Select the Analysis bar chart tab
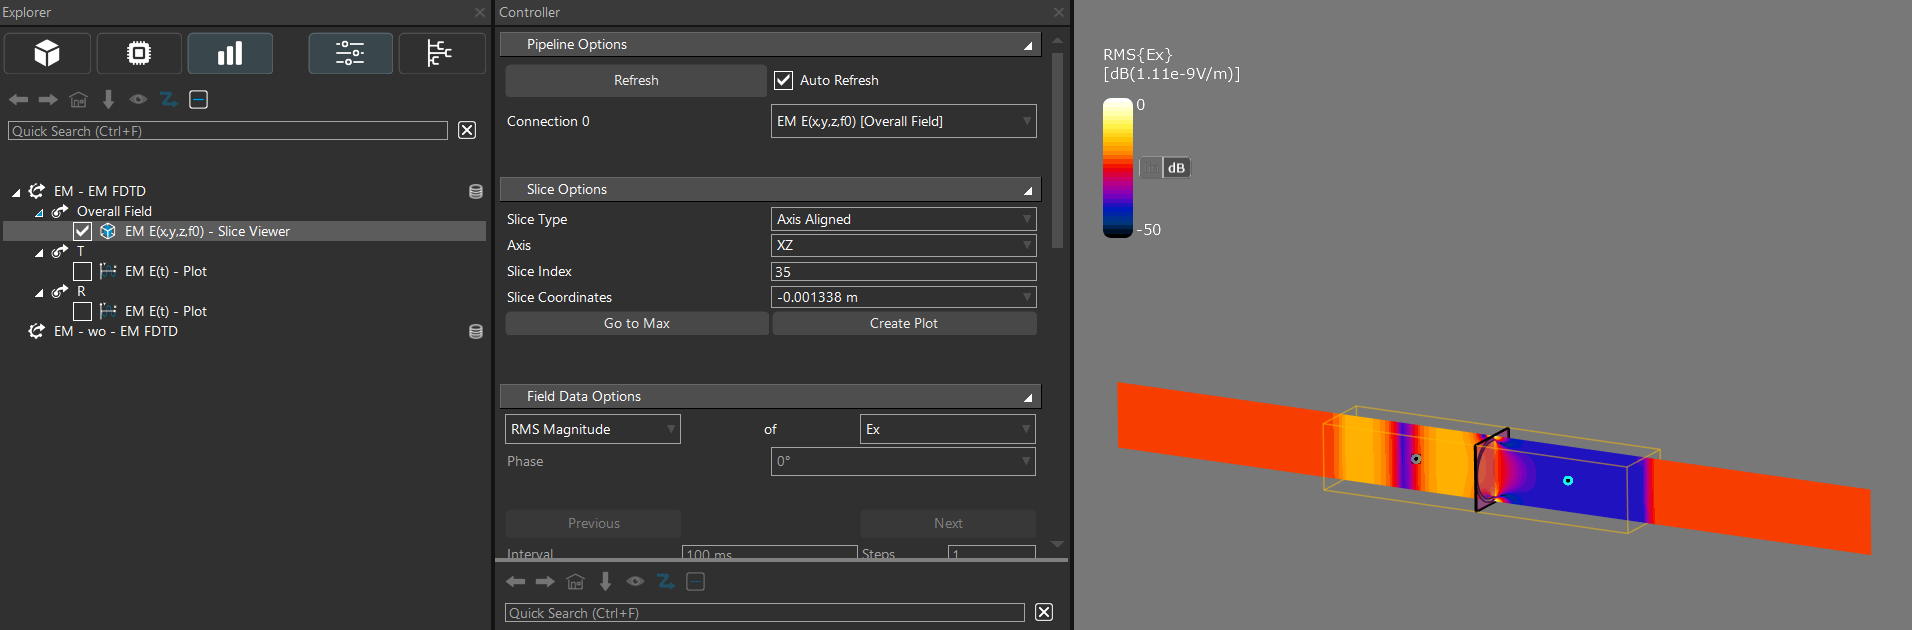This screenshot has width=1912, height=630. pos(230,53)
